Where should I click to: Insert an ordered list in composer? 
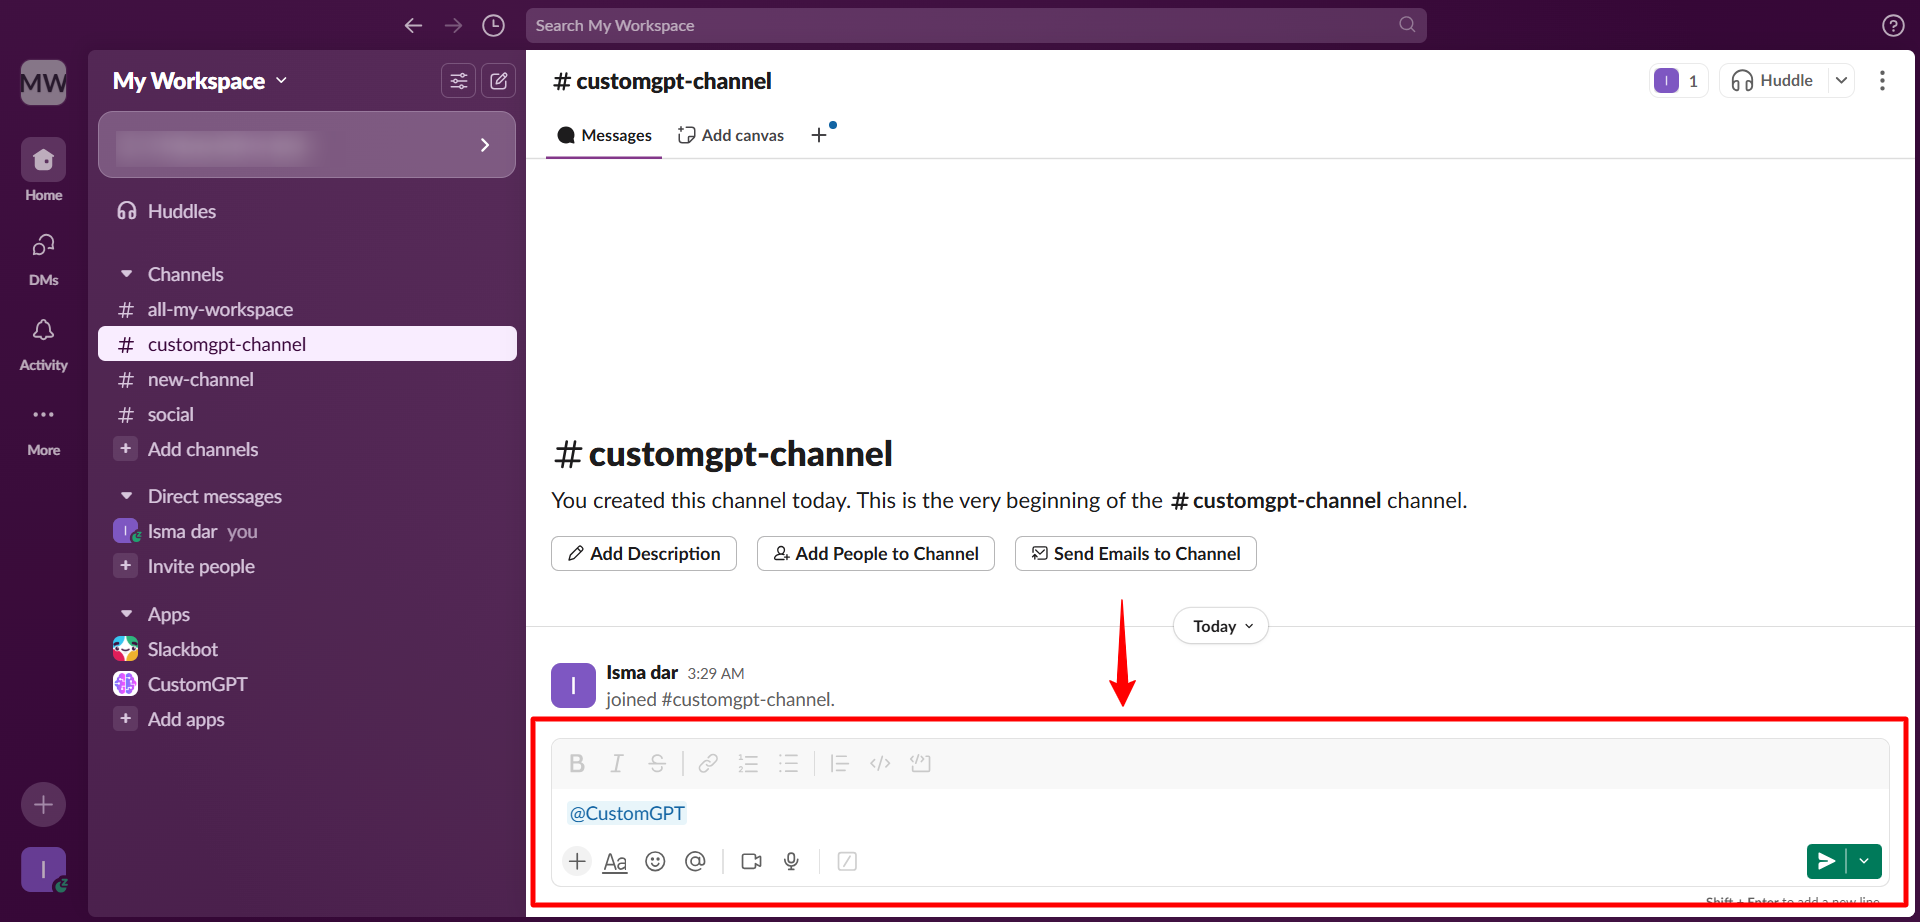tap(748, 764)
